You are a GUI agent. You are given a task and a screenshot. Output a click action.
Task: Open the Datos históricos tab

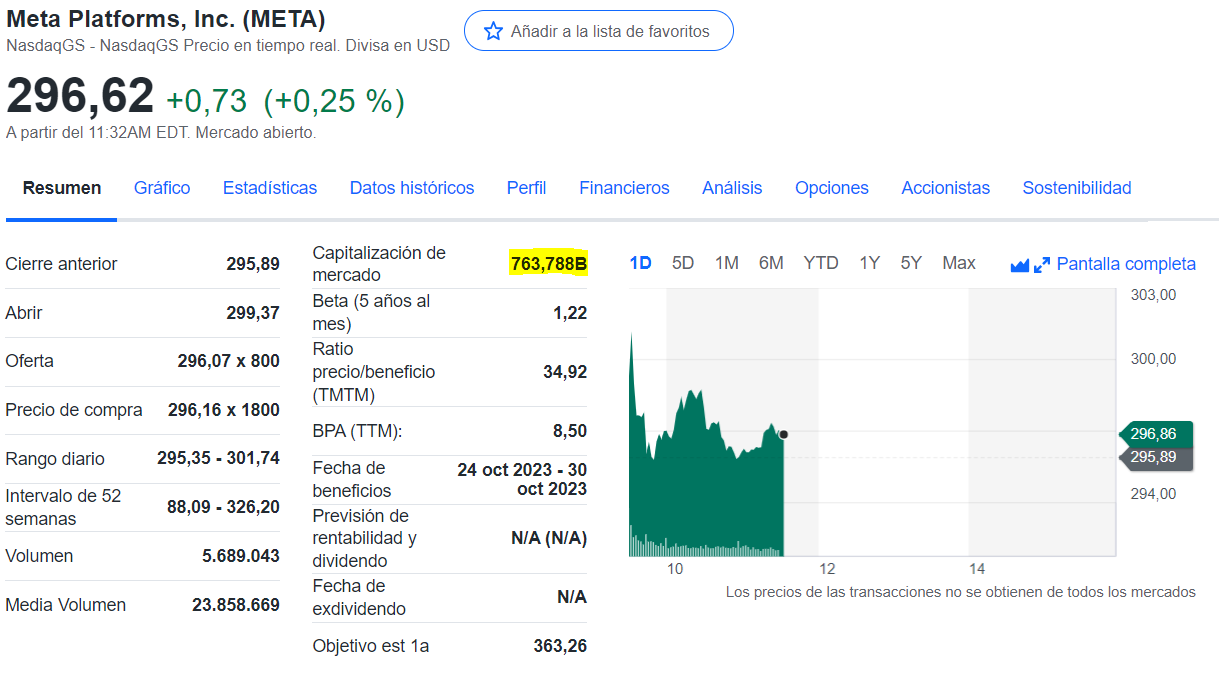[412, 188]
